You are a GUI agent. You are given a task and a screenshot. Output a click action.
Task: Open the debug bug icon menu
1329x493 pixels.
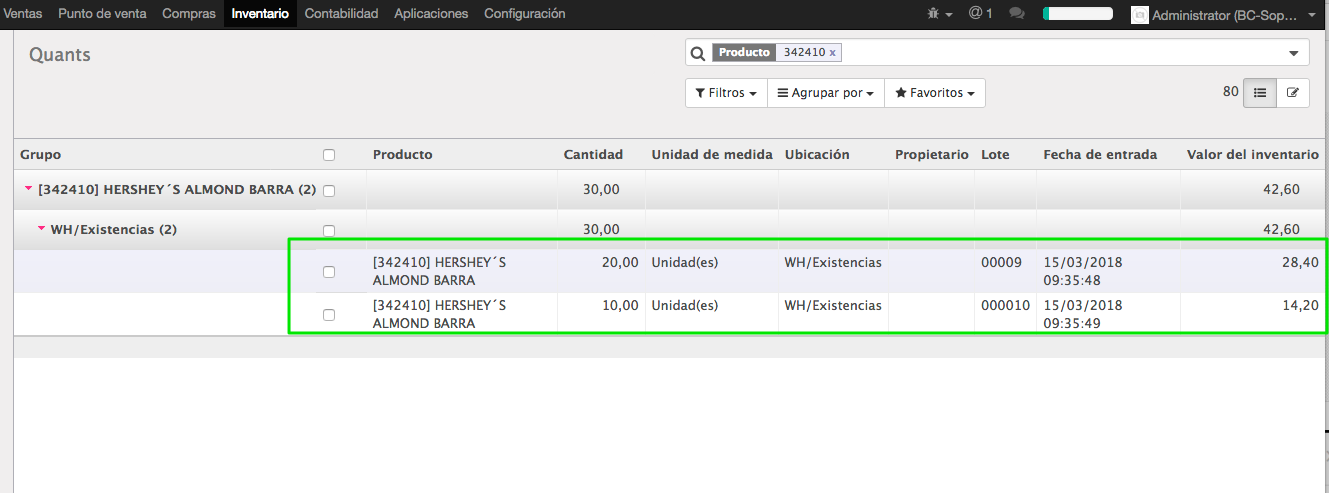[x=938, y=14]
